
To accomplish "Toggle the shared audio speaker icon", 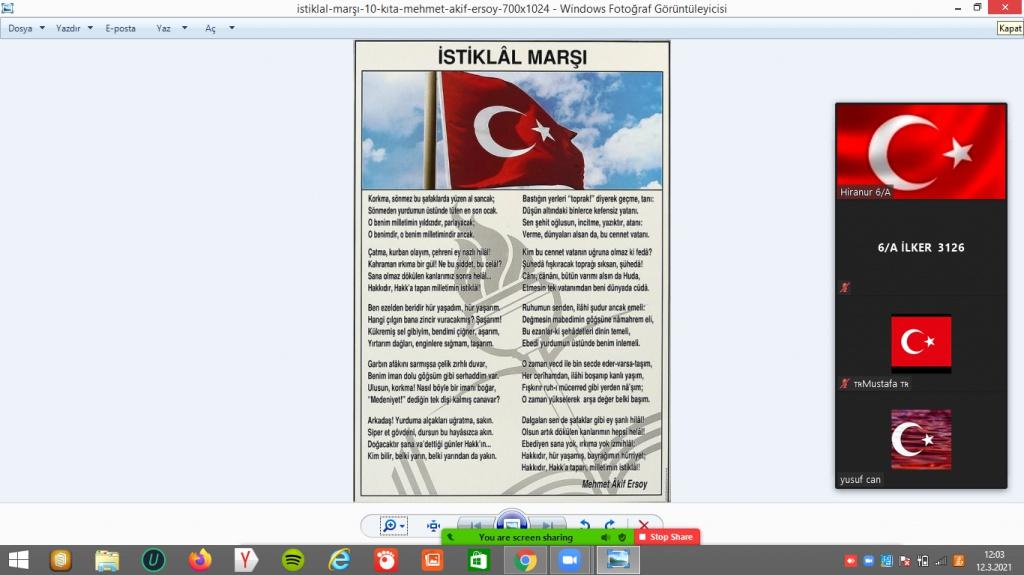I will tap(605, 537).
